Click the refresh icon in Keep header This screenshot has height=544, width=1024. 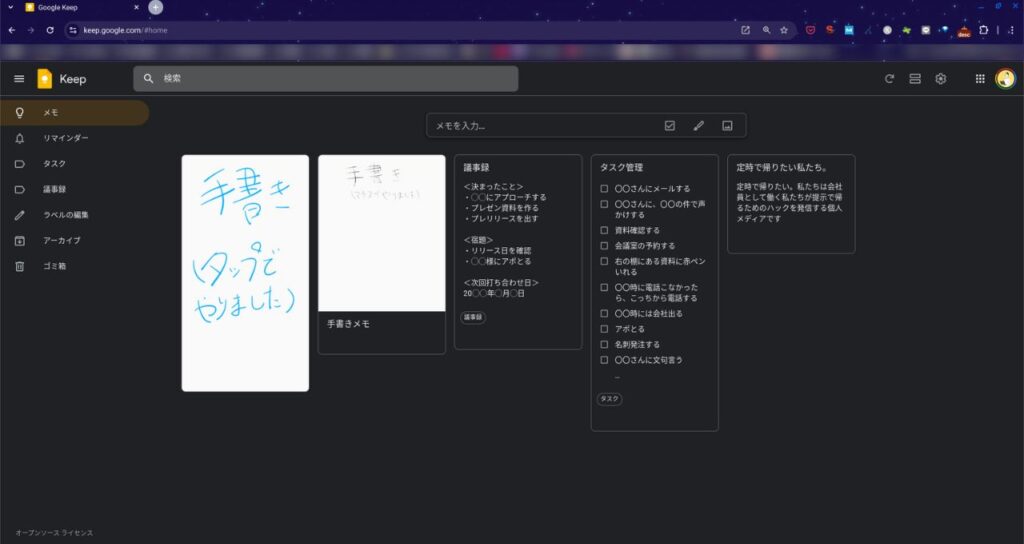pyautogui.click(x=889, y=79)
